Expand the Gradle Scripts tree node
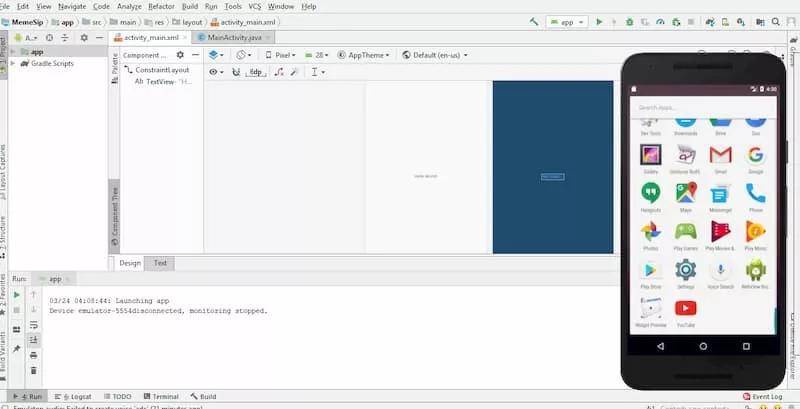Screen dimensions: 800x409 click(12, 64)
